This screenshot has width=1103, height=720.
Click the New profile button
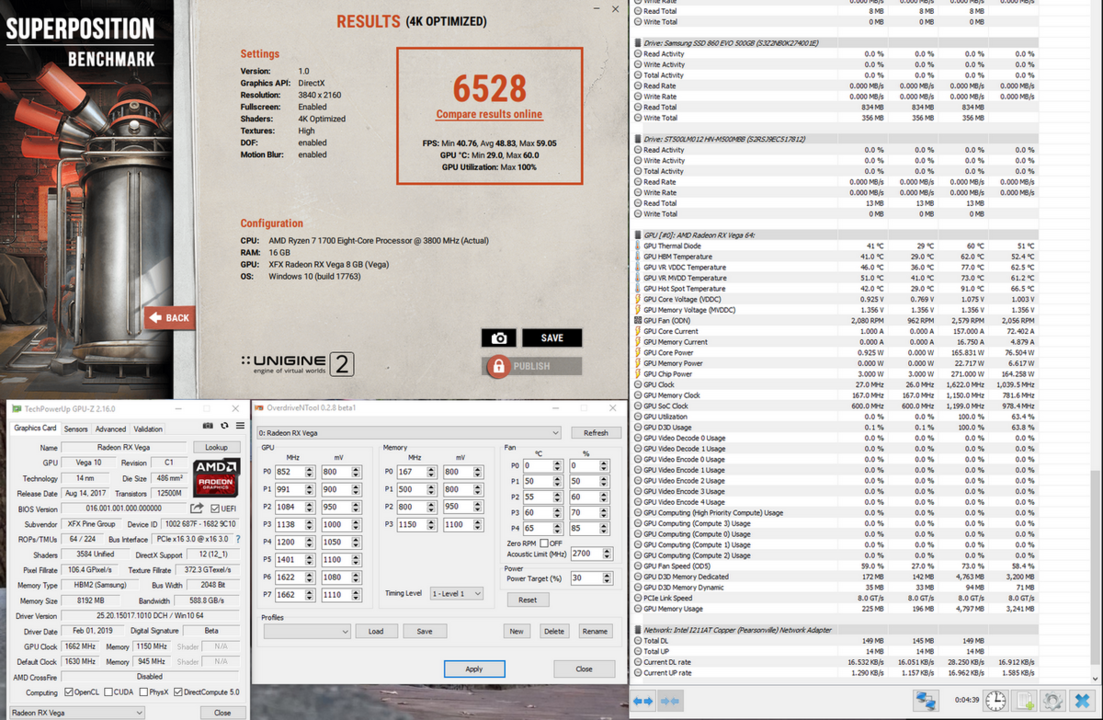coord(516,631)
